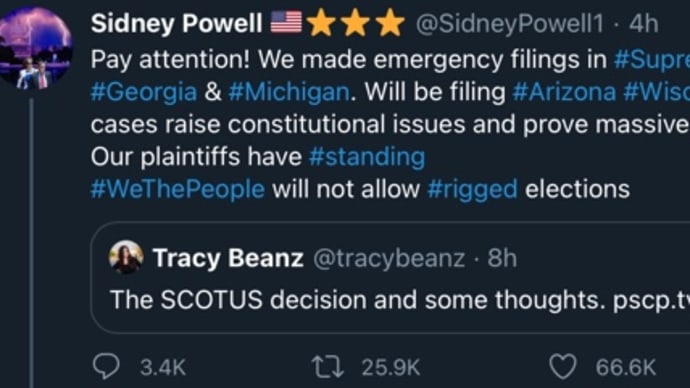Like the tweet with heart icon
The height and width of the screenshot is (388, 690).
[x=563, y=366]
